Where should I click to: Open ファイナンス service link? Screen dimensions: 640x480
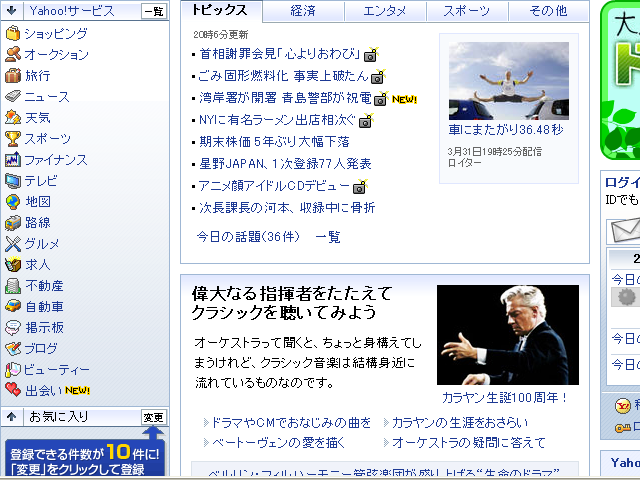(x=56, y=160)
